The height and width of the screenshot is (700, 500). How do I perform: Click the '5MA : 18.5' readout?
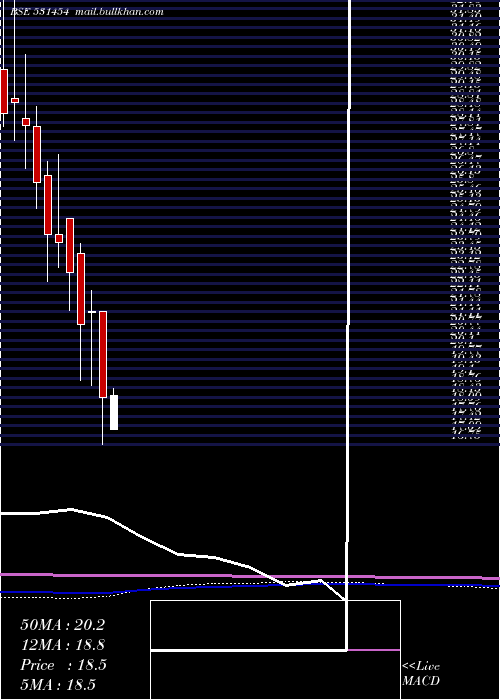58,685
